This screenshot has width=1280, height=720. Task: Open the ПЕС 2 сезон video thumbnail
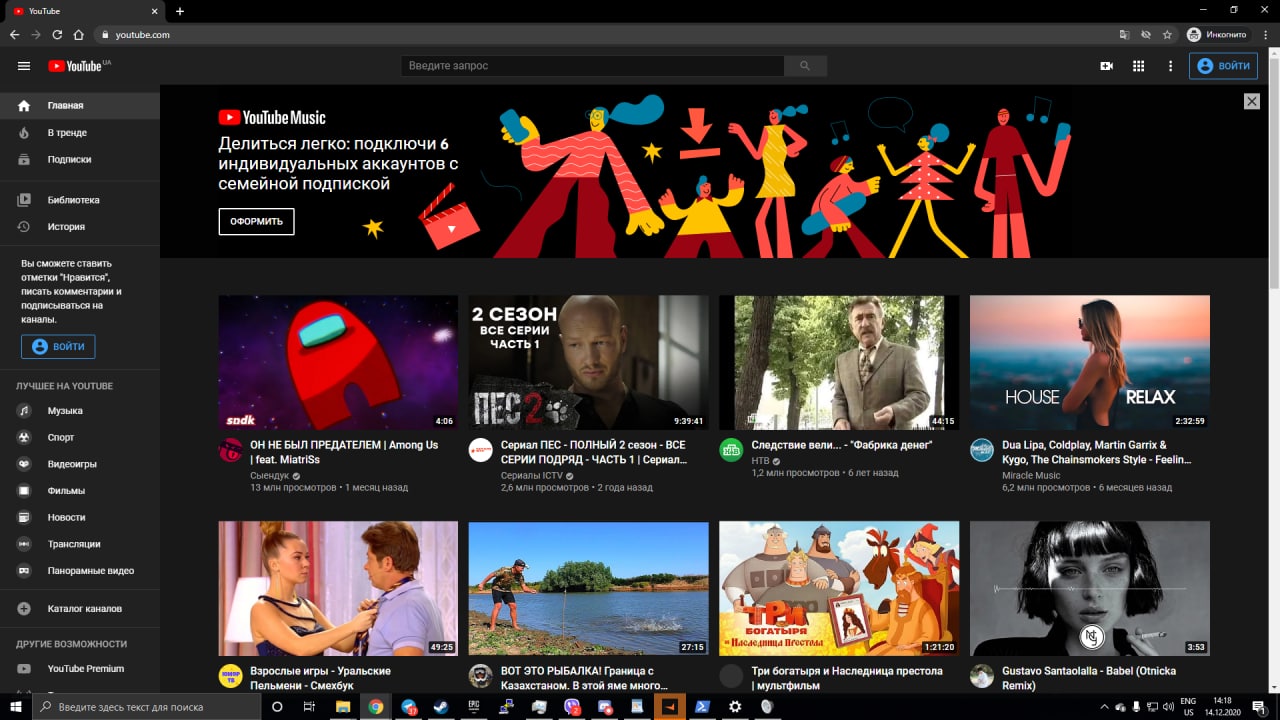(588, 362)
